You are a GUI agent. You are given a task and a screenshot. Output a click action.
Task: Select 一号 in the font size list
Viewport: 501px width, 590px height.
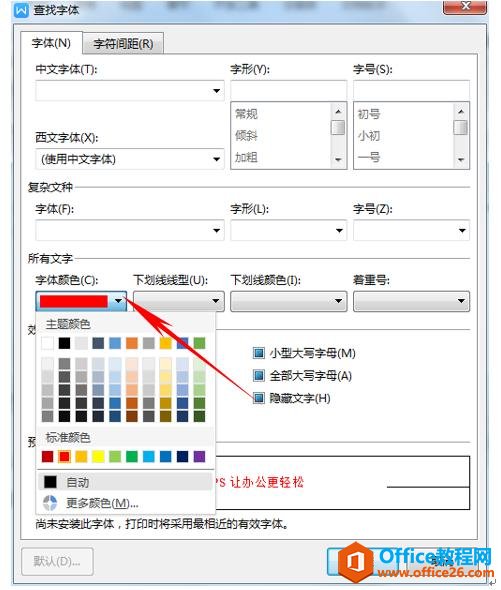coord(369,157)
